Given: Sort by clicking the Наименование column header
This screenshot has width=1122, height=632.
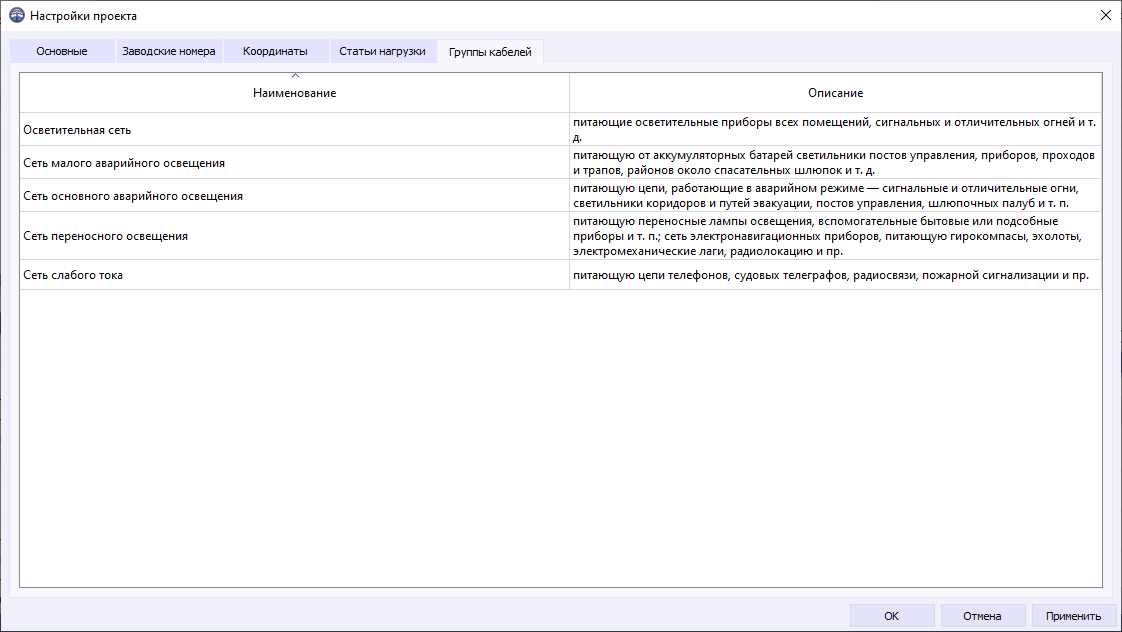Looking at the screenshot, I should [294, 92].
